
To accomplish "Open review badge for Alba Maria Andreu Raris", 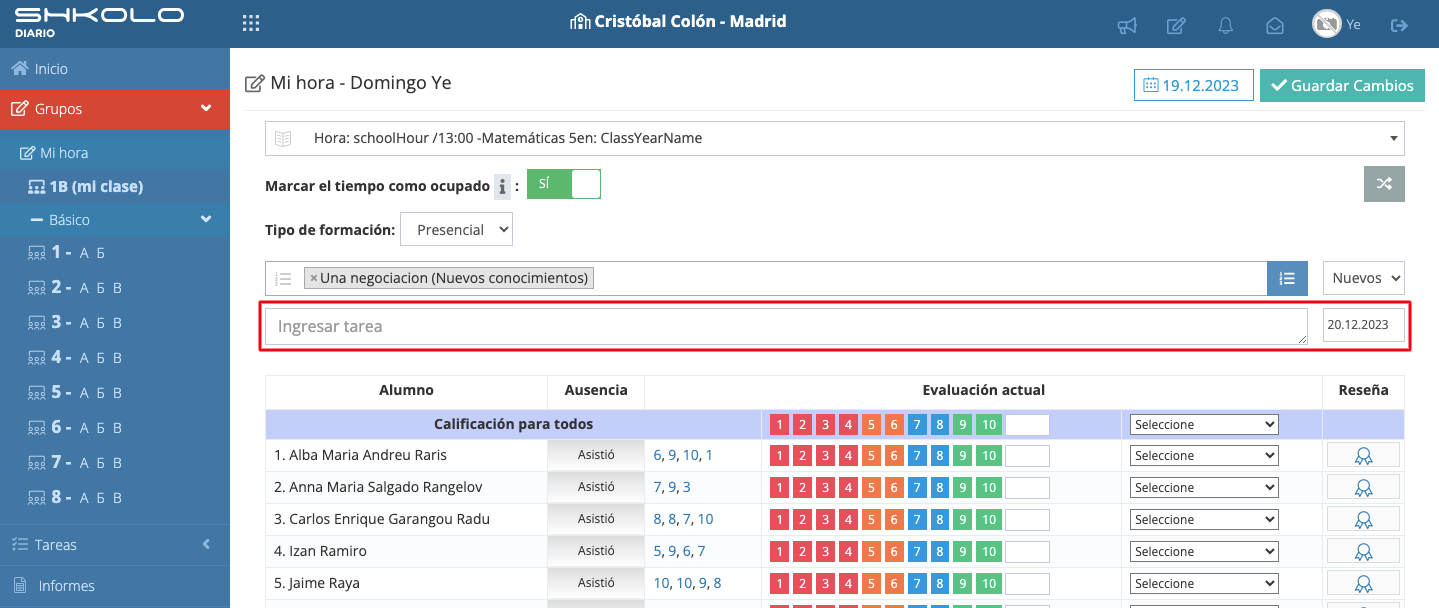I will click(1363, 456).
